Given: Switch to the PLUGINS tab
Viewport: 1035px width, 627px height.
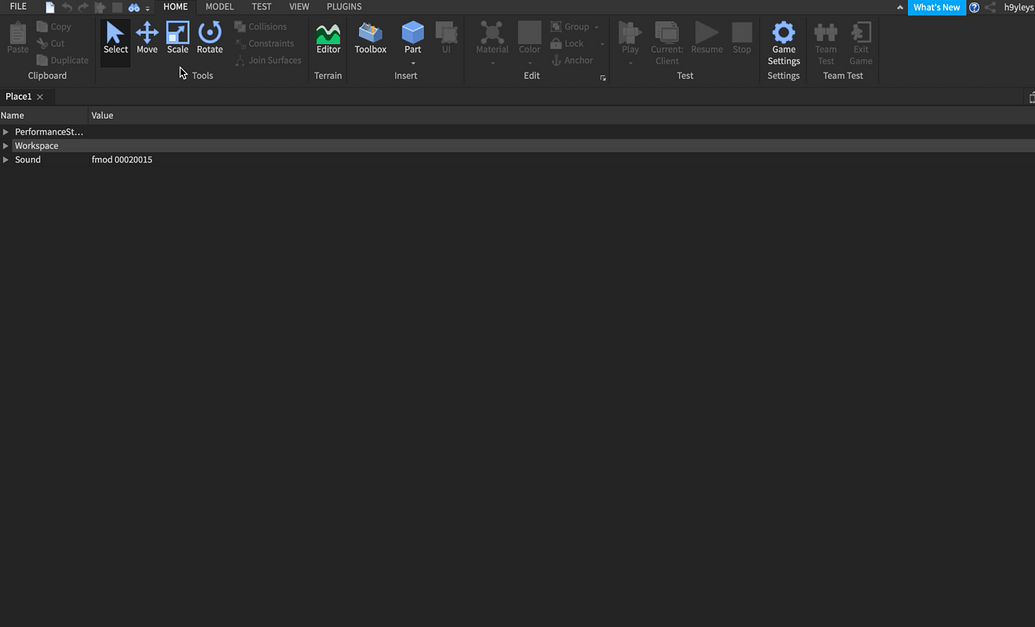Looking at the screenshot, I should [344, 7].
